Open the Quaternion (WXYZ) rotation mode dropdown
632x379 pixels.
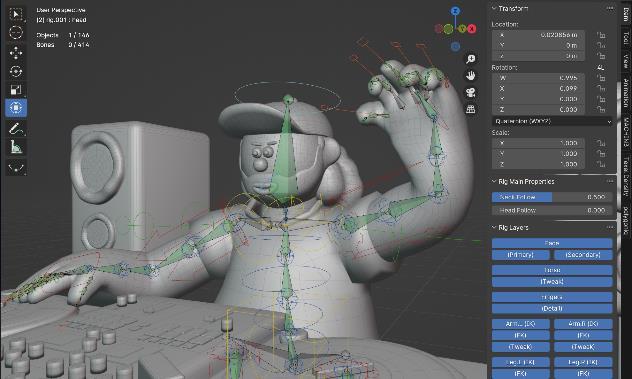point(552,121)
